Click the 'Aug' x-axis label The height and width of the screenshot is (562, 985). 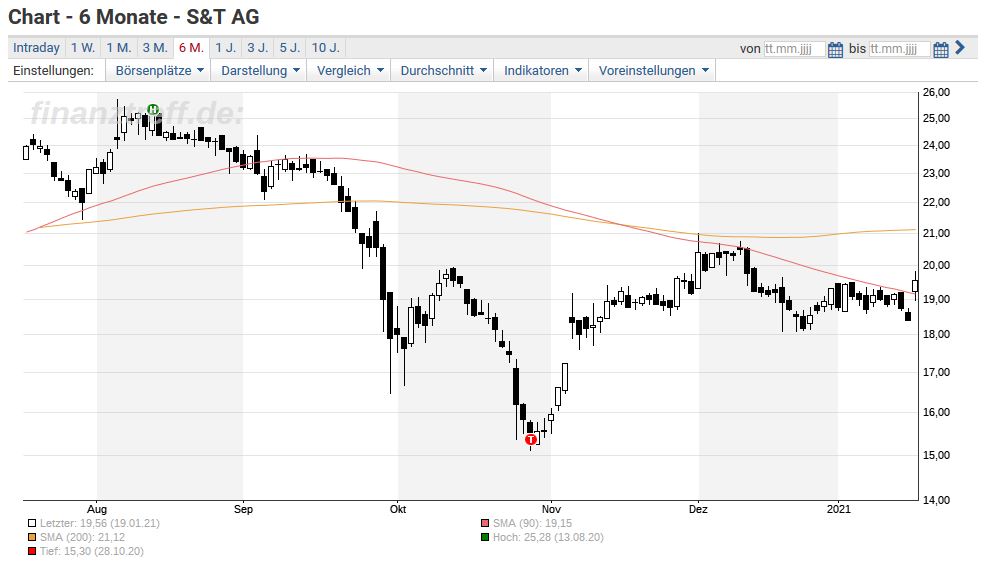97,509
